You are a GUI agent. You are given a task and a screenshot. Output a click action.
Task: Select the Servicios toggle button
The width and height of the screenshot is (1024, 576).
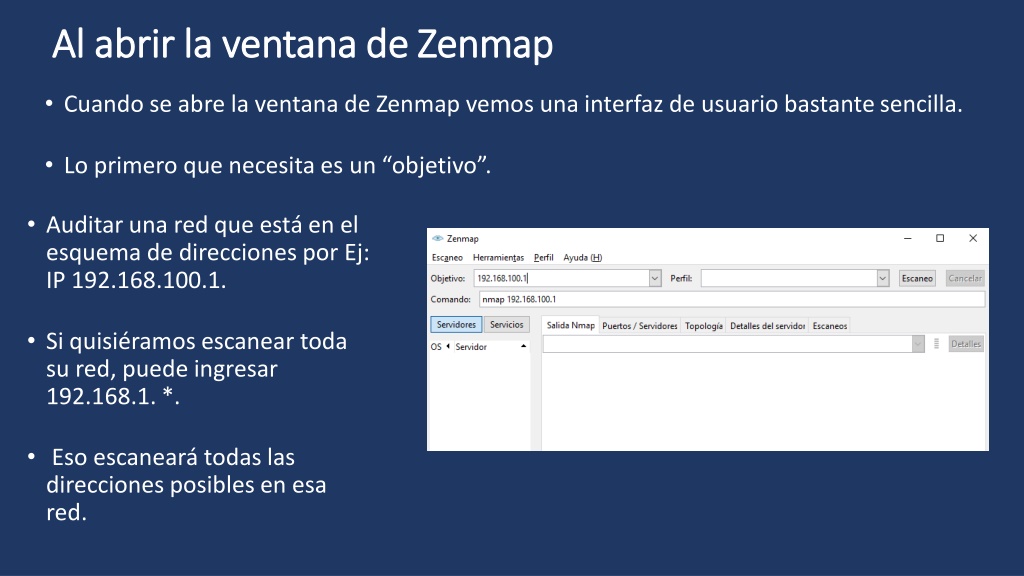point(507,325)
